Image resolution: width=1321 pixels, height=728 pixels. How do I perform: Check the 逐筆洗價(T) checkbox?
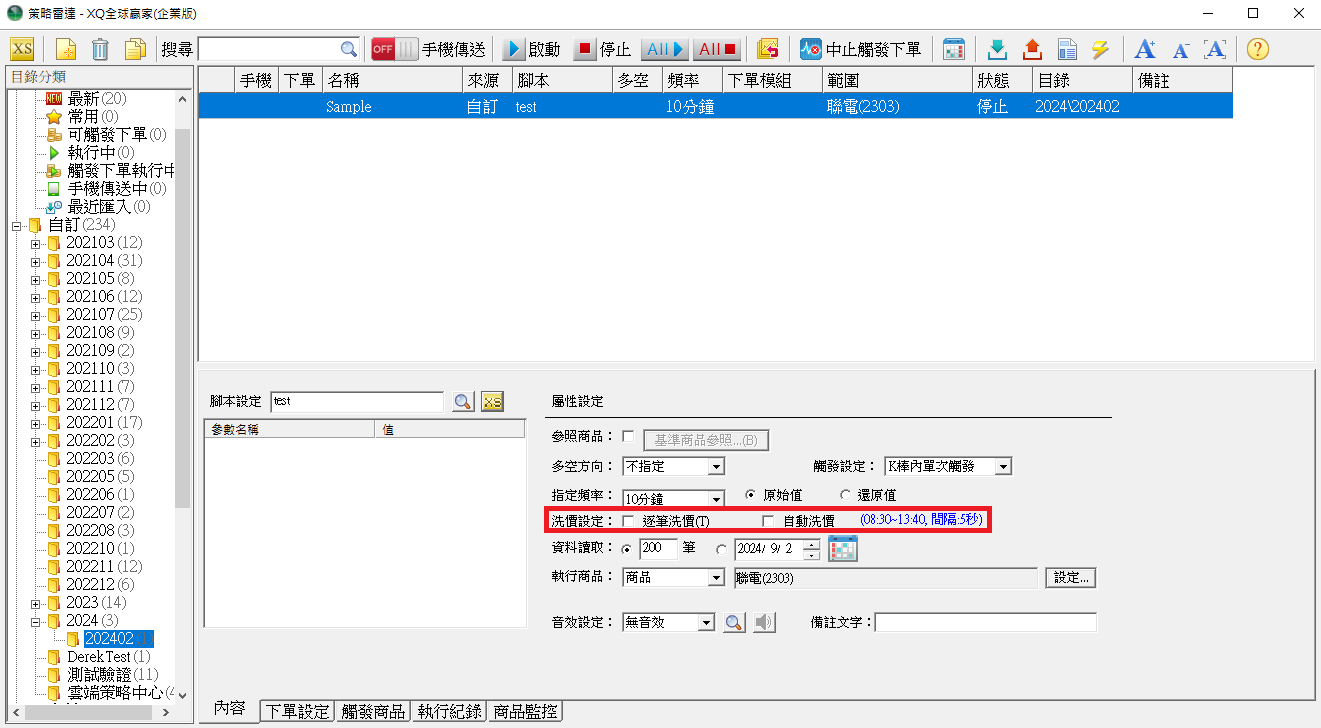pyautogui.click(x=628, y=521)
